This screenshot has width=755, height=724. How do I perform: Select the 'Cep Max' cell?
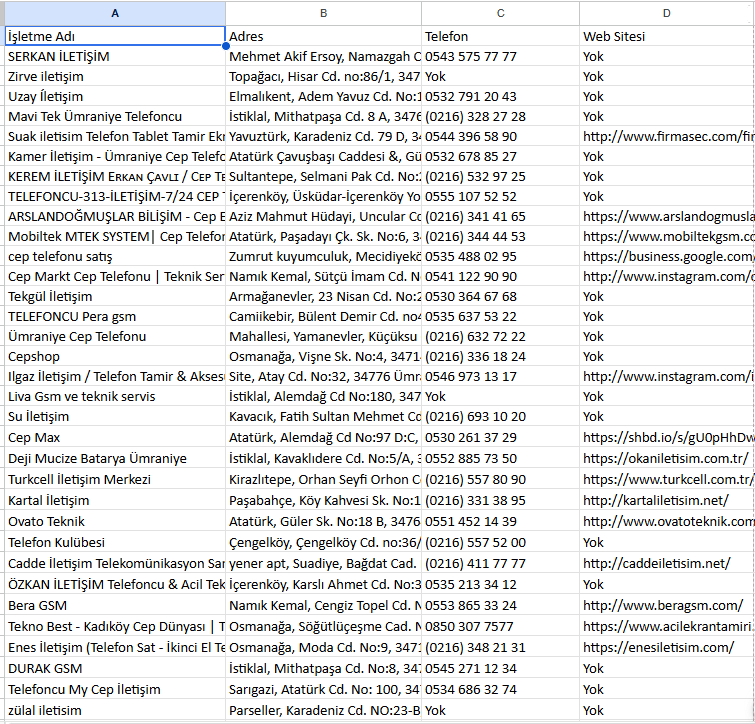point(115,437)
